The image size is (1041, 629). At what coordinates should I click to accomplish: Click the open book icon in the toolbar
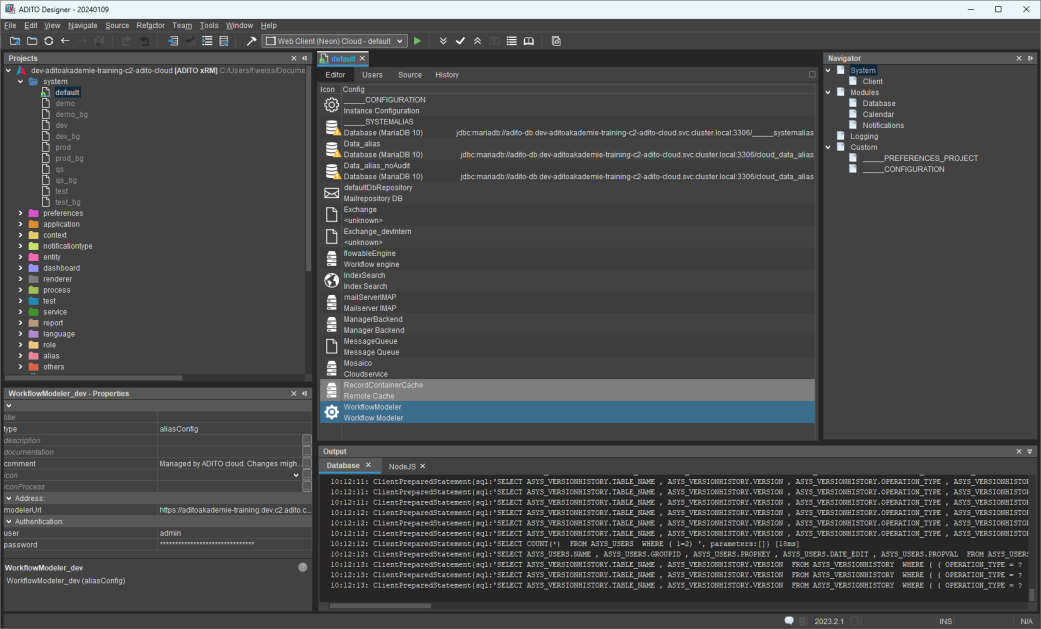click(529, 41)
